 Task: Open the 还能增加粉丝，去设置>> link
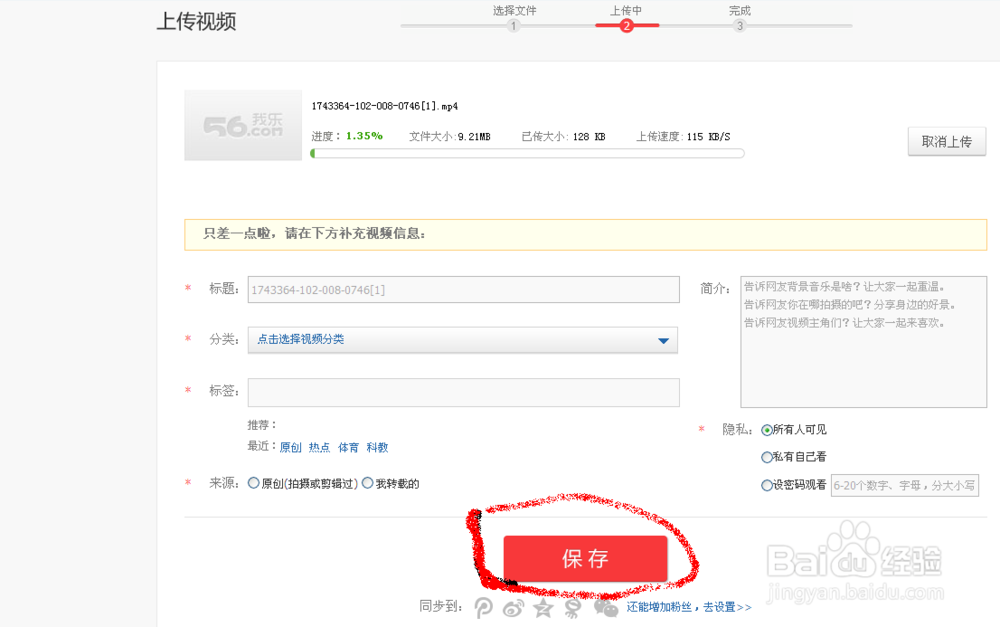(x=688, y=607)
